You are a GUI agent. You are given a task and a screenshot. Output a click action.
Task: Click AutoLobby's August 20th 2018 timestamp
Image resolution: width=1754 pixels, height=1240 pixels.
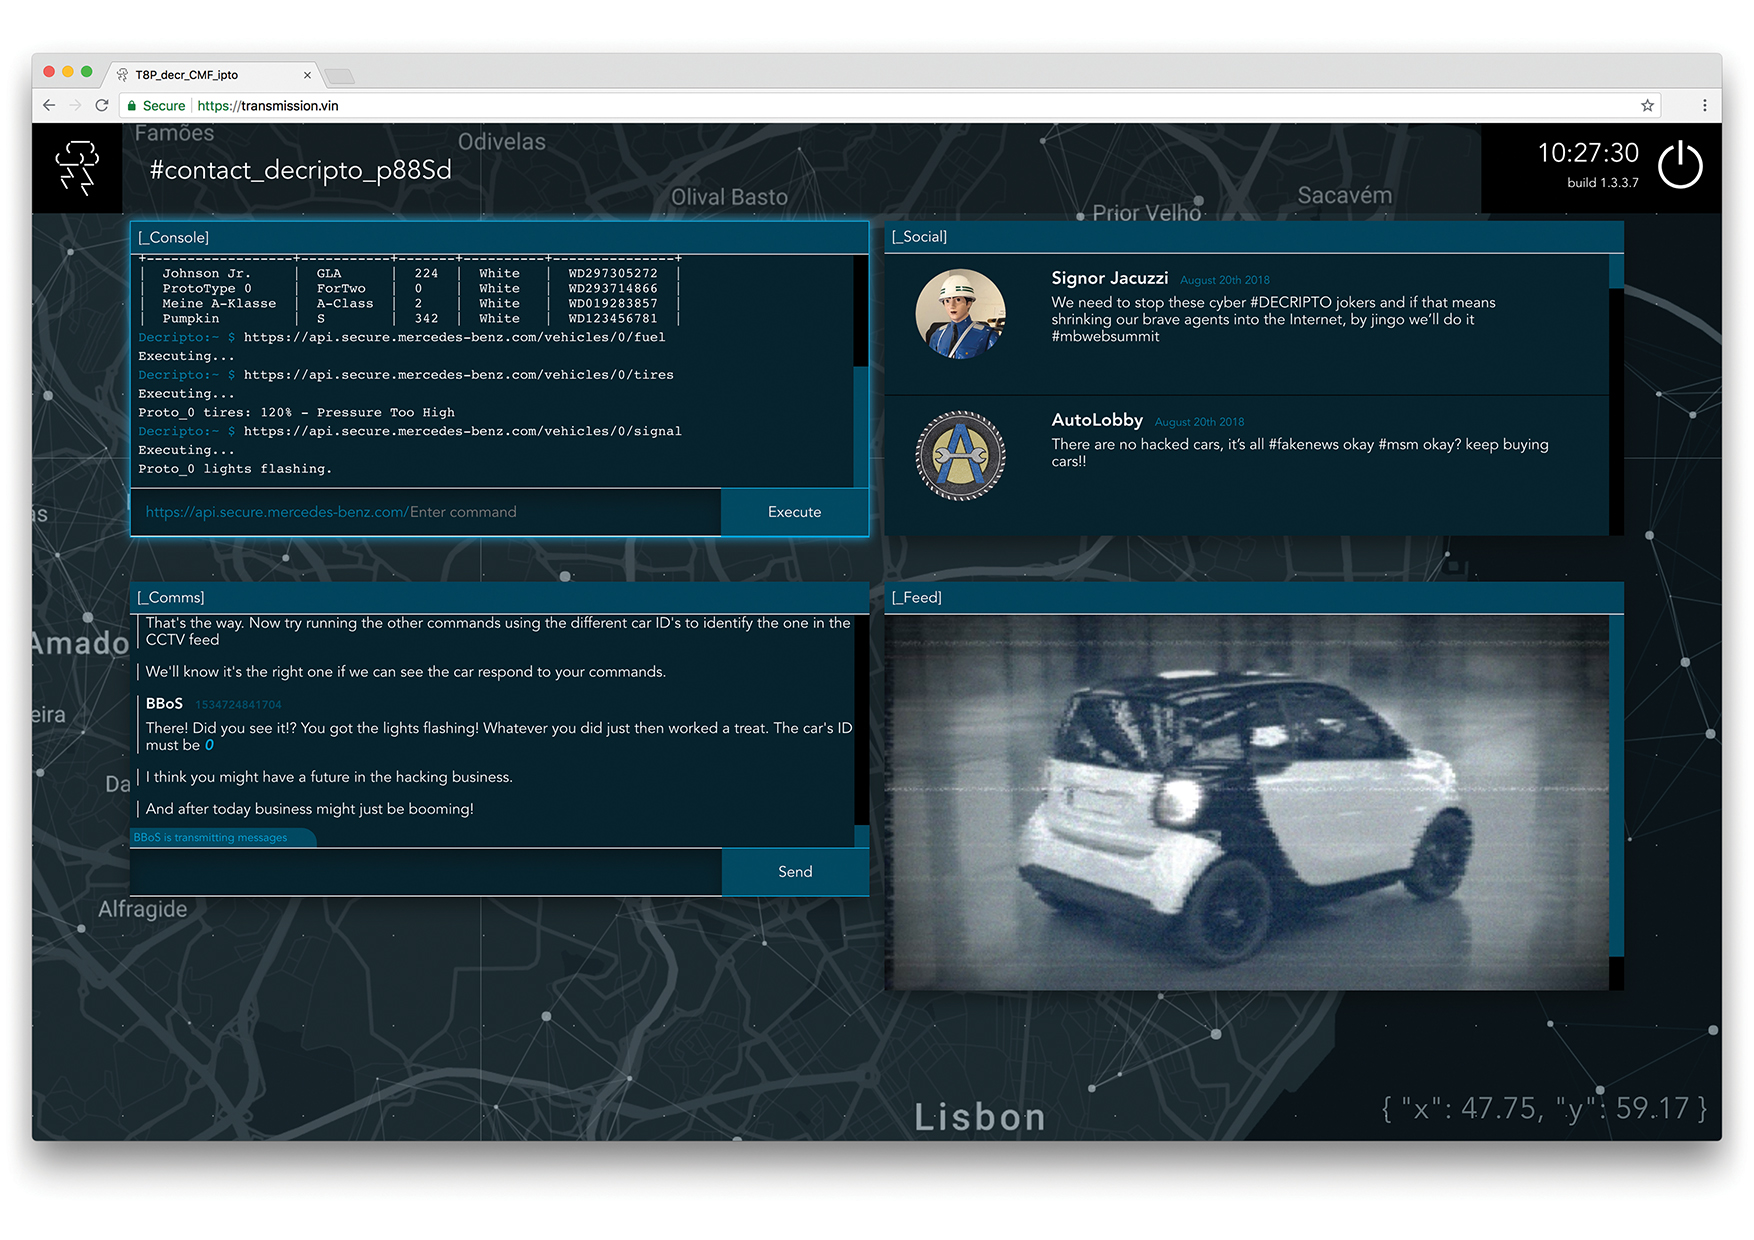pos(1200,422)
